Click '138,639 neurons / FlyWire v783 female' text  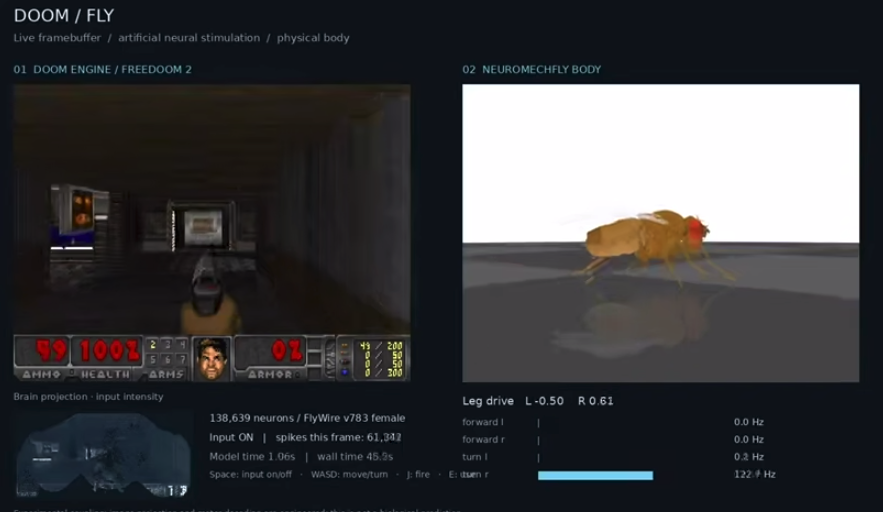pos(307,418)
